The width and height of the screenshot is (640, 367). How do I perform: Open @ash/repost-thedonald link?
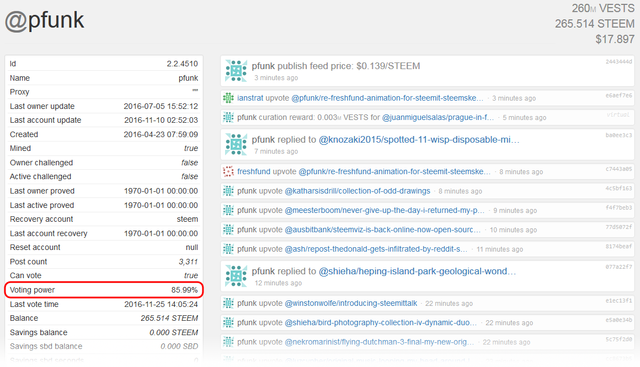coord(376,249)
